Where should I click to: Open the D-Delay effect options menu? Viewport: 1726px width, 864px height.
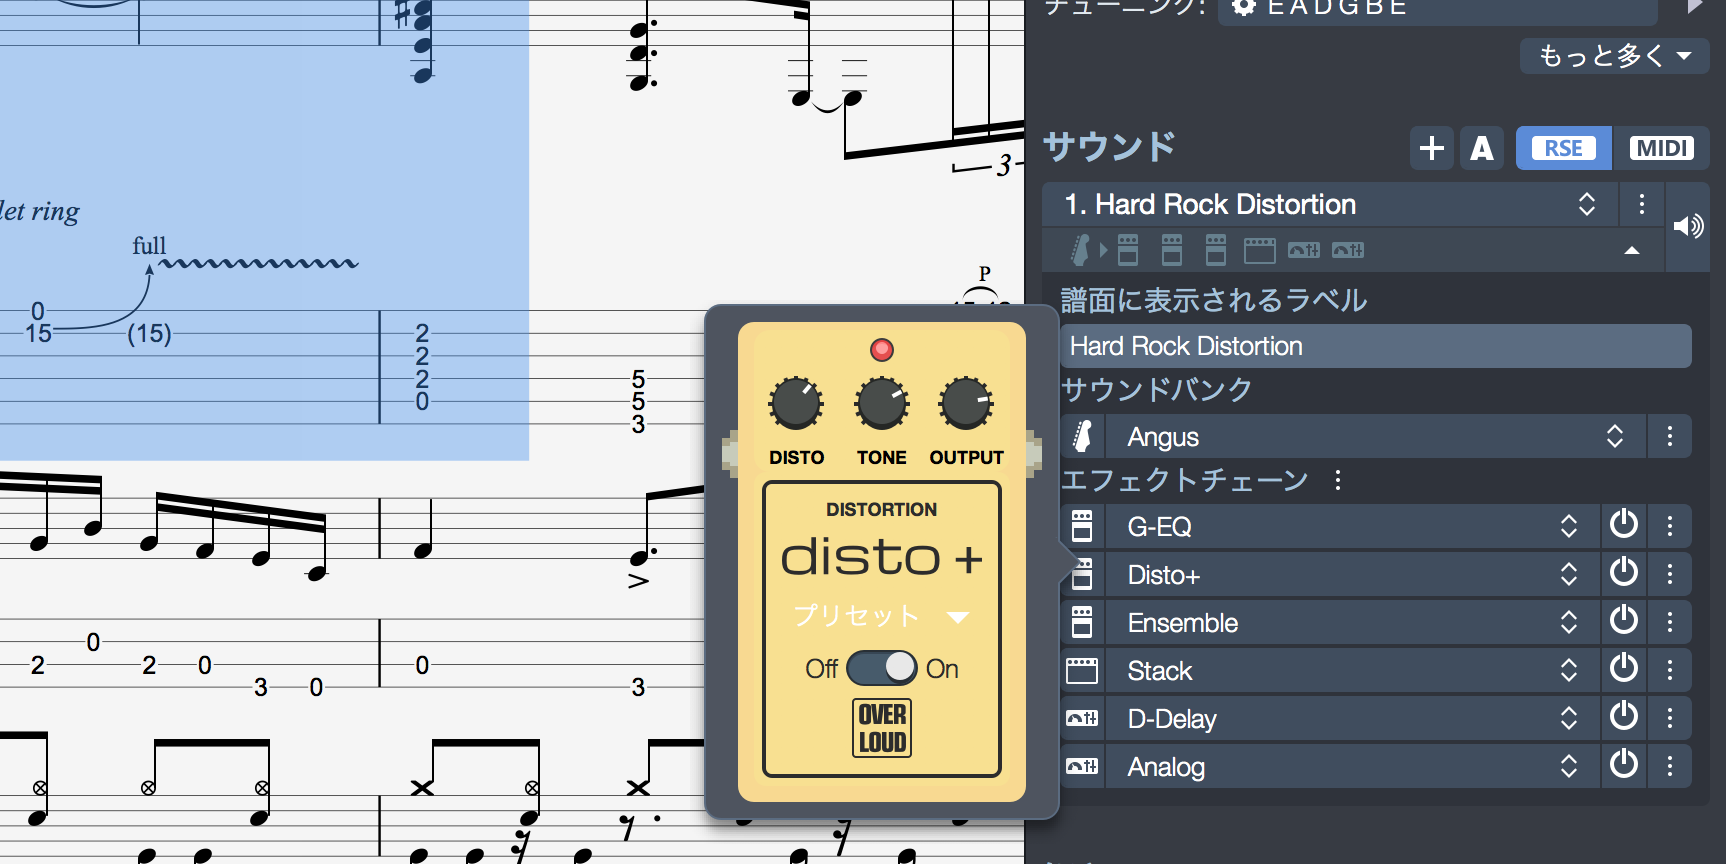pyautogui.click(x=1669, y=718)
